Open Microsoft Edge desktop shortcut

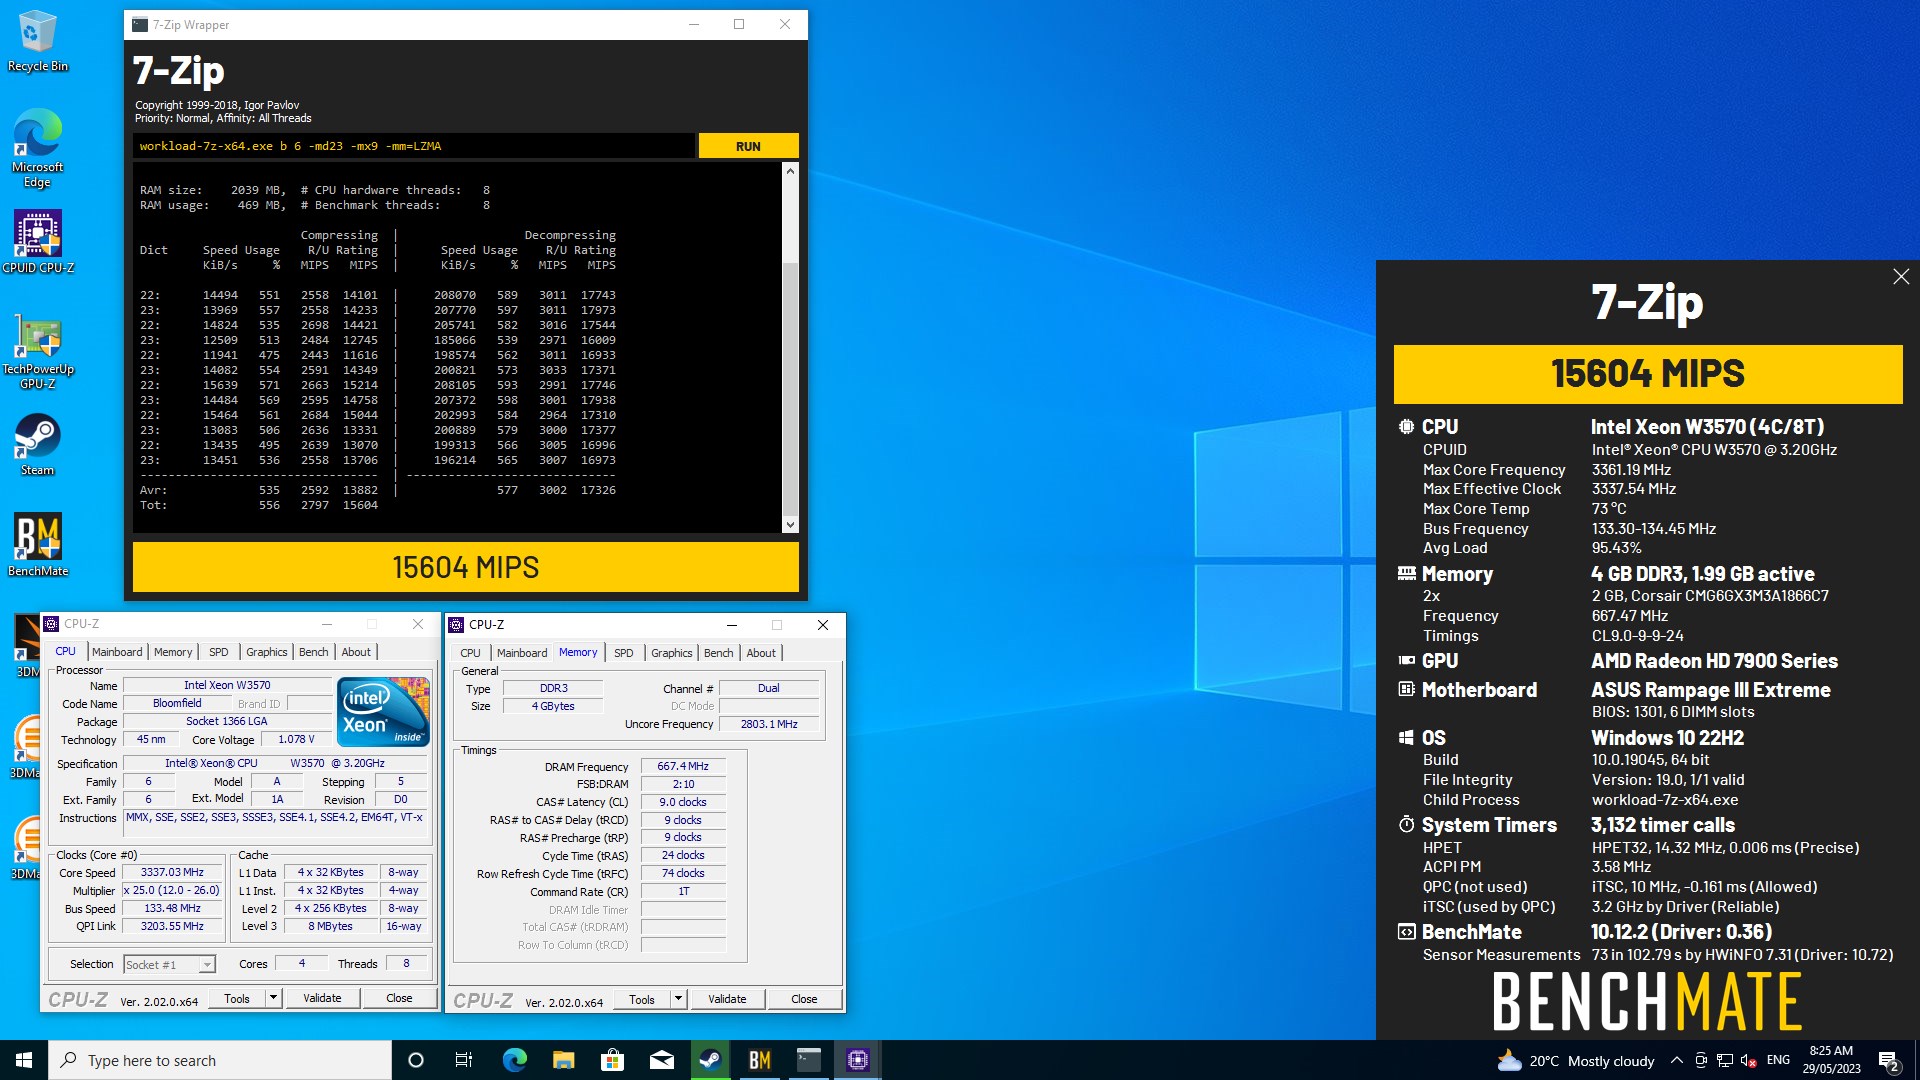[x=37, y=148]
